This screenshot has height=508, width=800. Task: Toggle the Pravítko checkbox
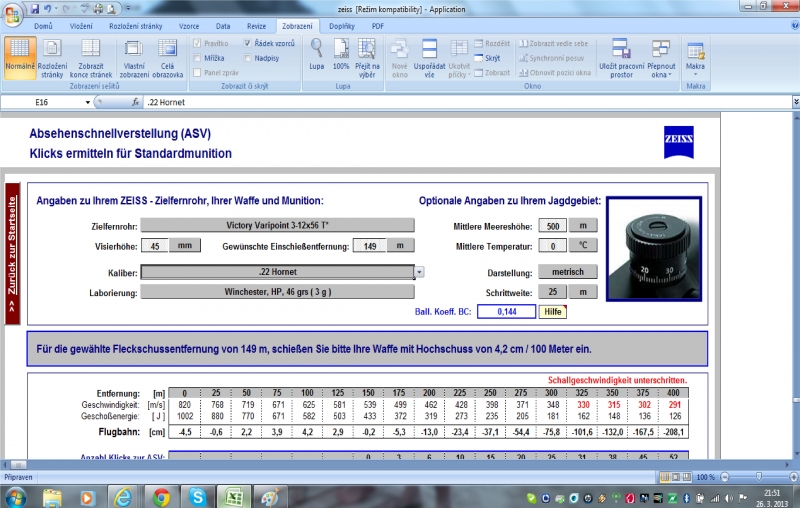[197, 43]
